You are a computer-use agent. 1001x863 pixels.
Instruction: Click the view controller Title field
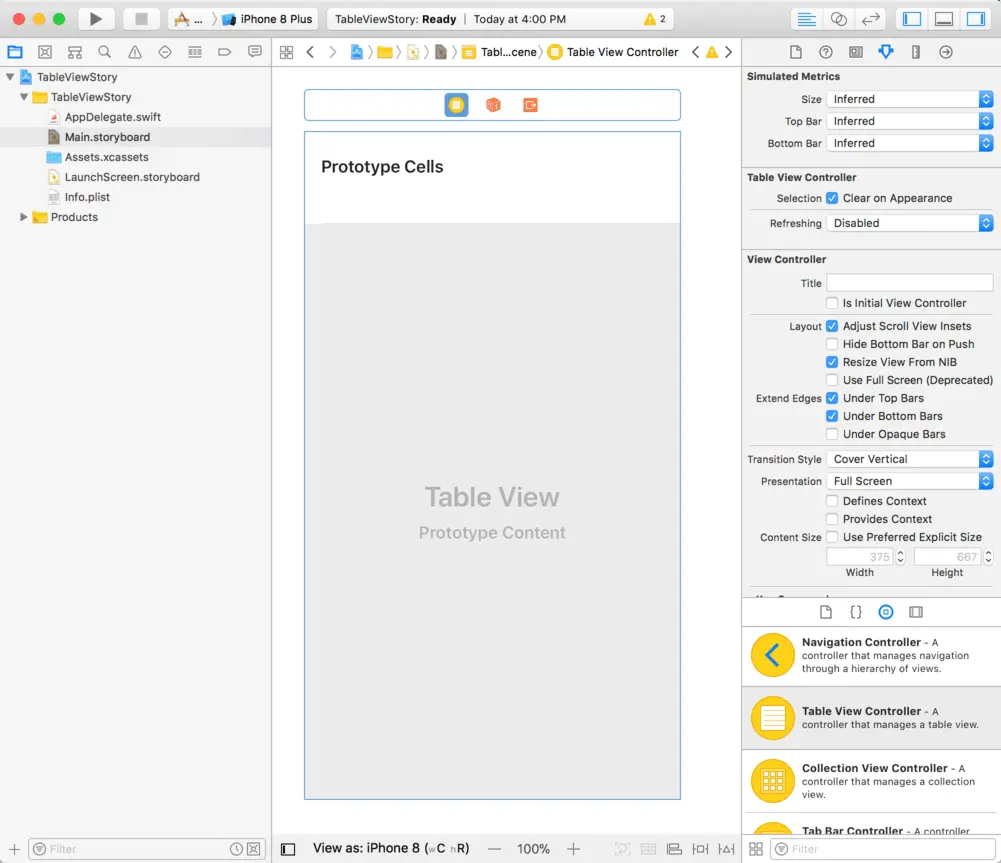[x=909, y=283]
